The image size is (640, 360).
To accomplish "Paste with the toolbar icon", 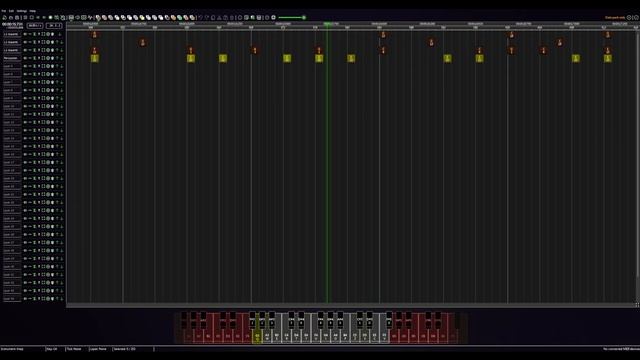I will [x=226, y=18].
